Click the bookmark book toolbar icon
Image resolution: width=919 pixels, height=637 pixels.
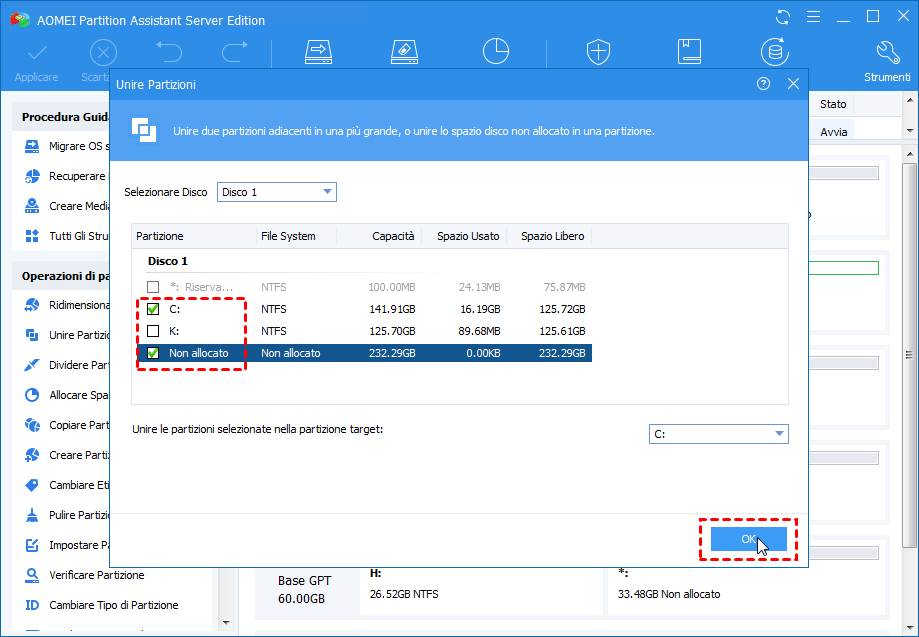point(689,52)
